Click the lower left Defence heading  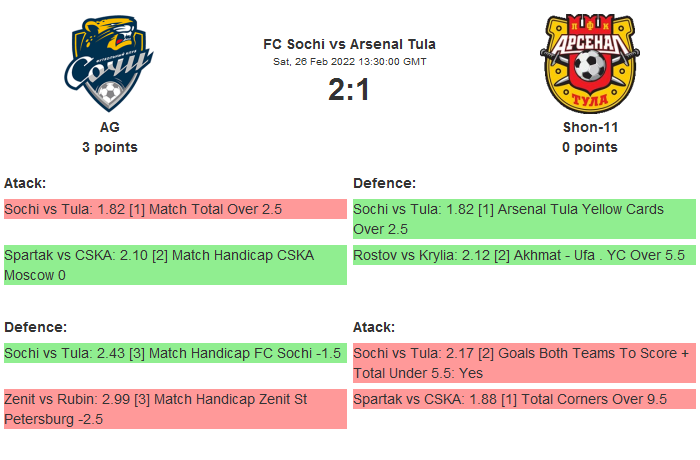tap(35, 327)
